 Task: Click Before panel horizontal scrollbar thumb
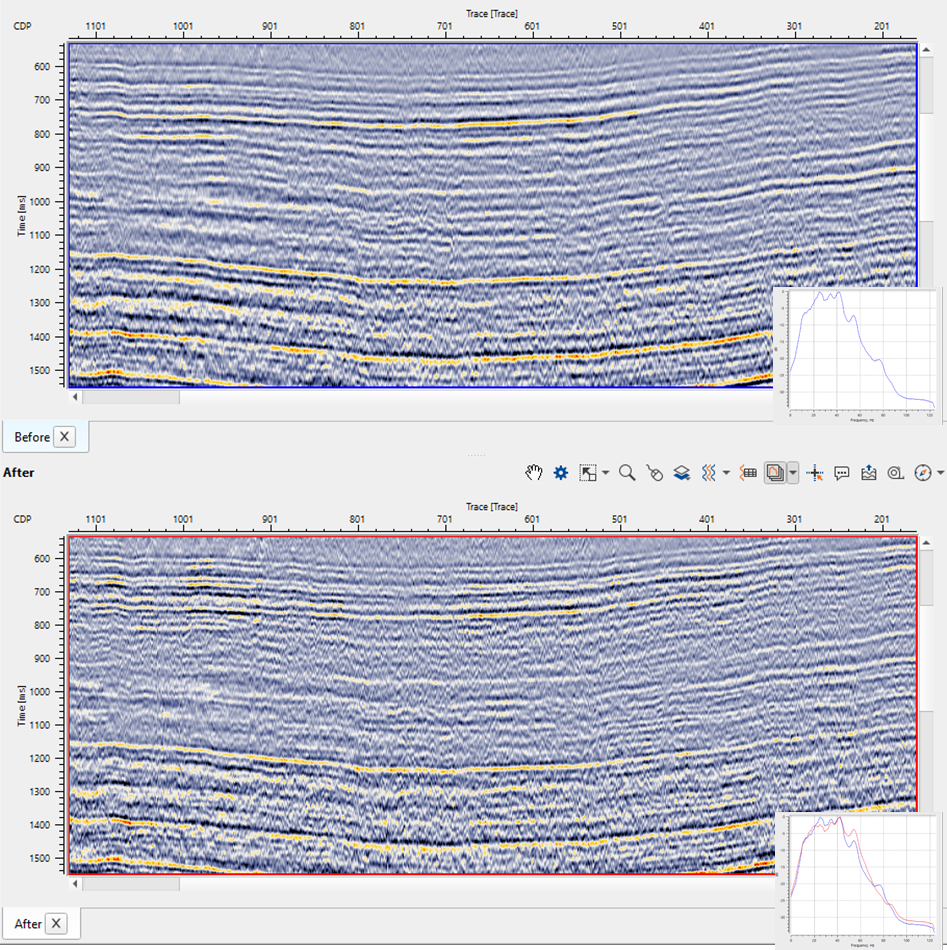[130, 397]
